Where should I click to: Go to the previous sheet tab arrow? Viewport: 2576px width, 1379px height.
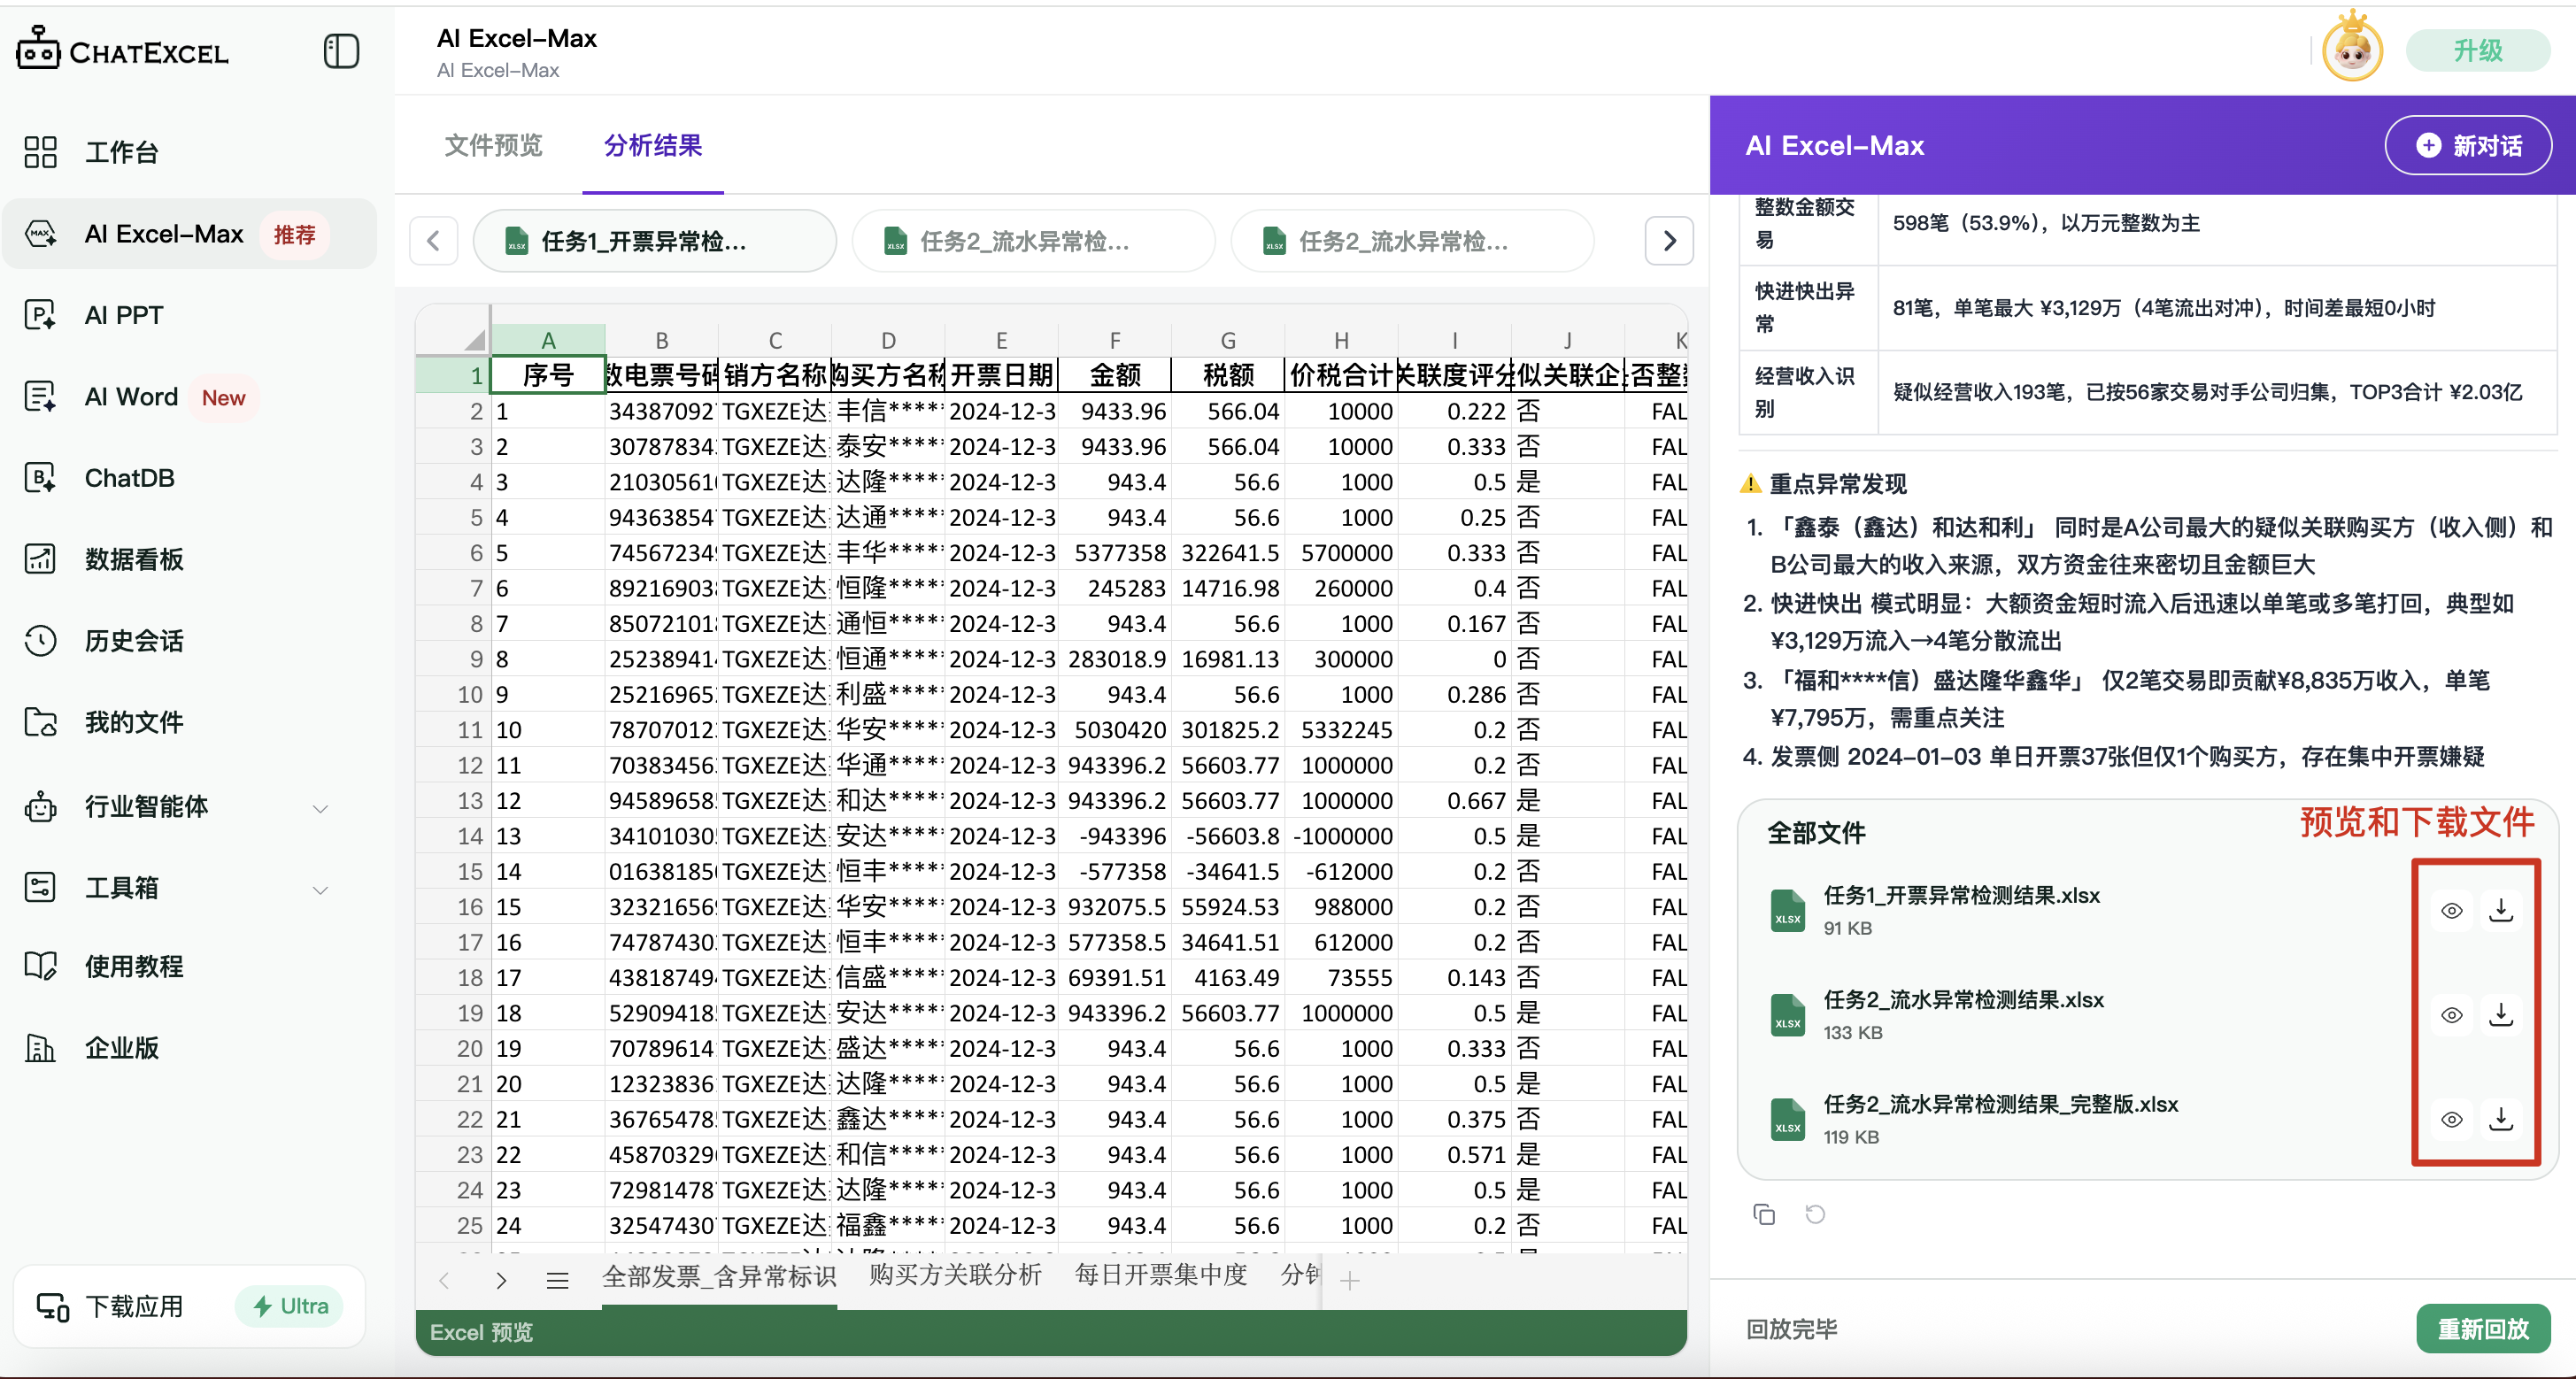pyautogui.click(x=445, y=1280)
